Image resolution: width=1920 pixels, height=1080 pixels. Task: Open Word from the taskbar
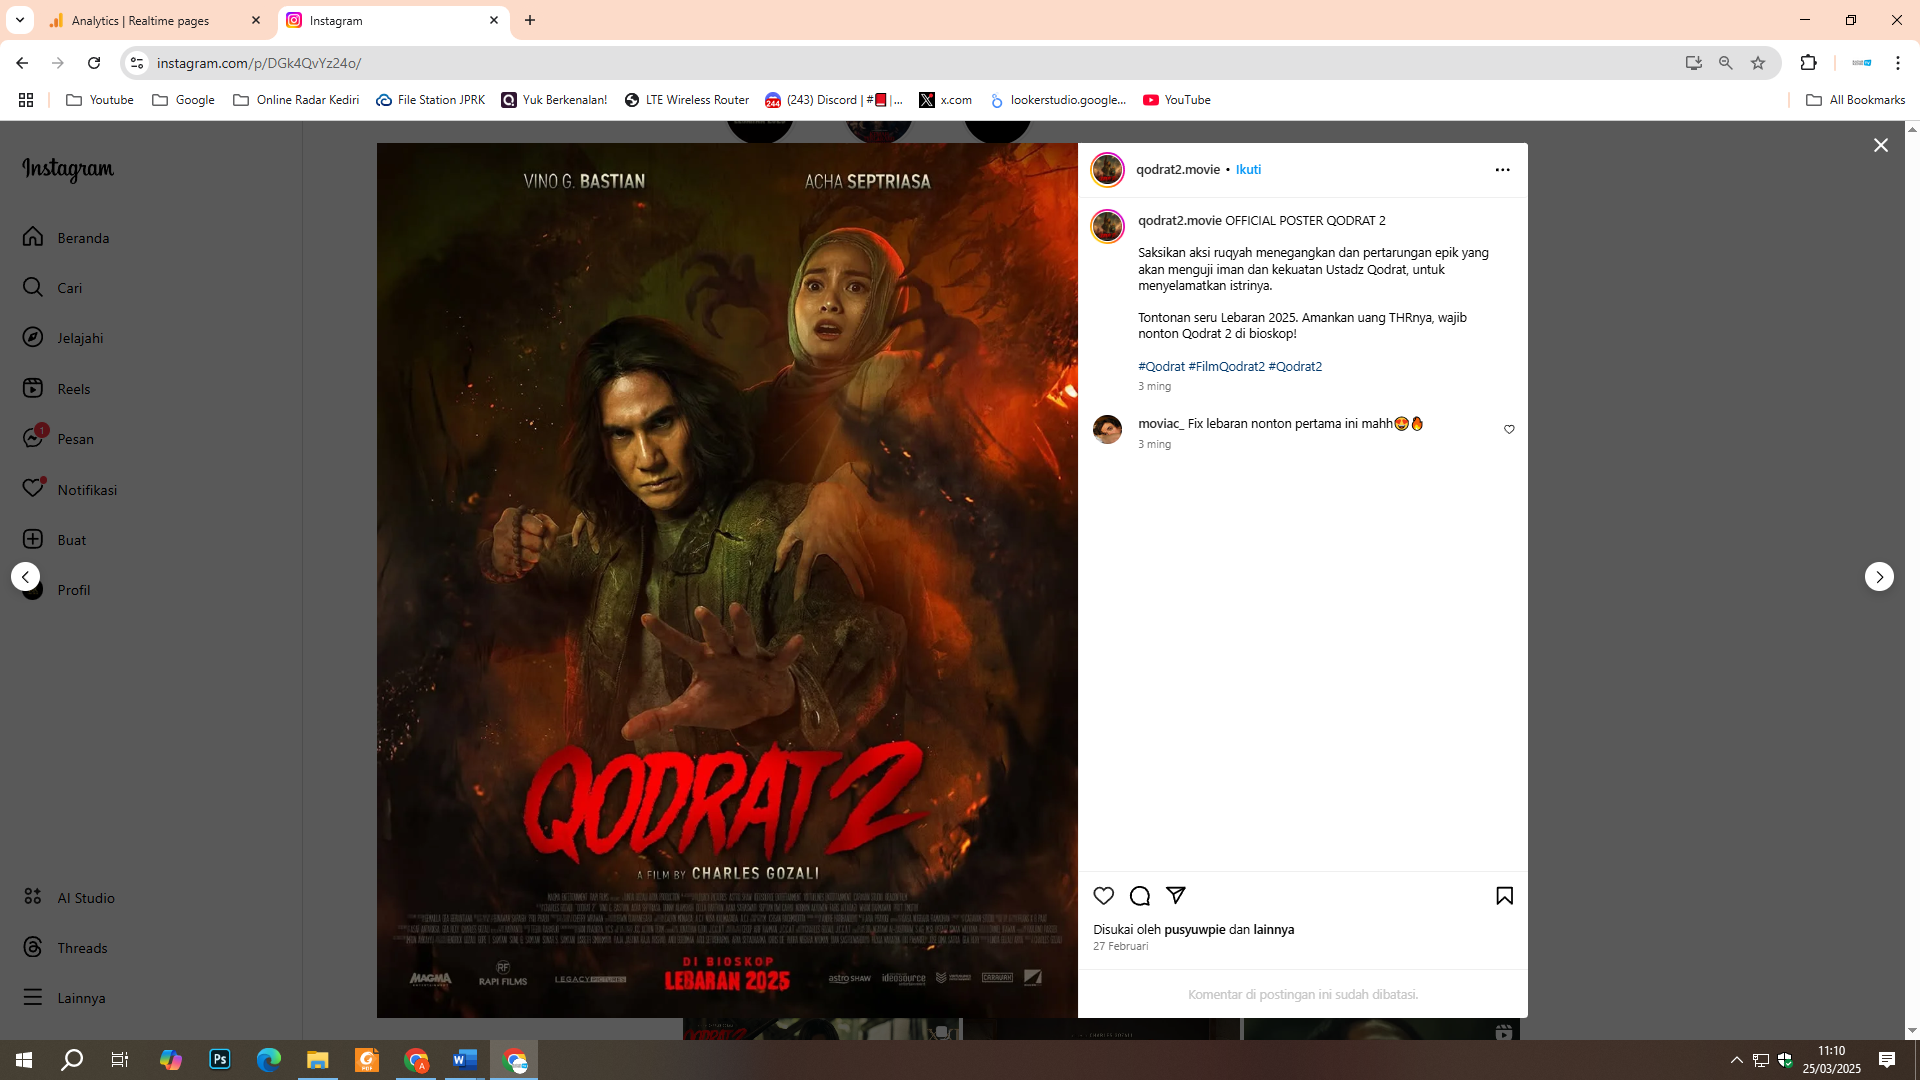pos(465,1060)
